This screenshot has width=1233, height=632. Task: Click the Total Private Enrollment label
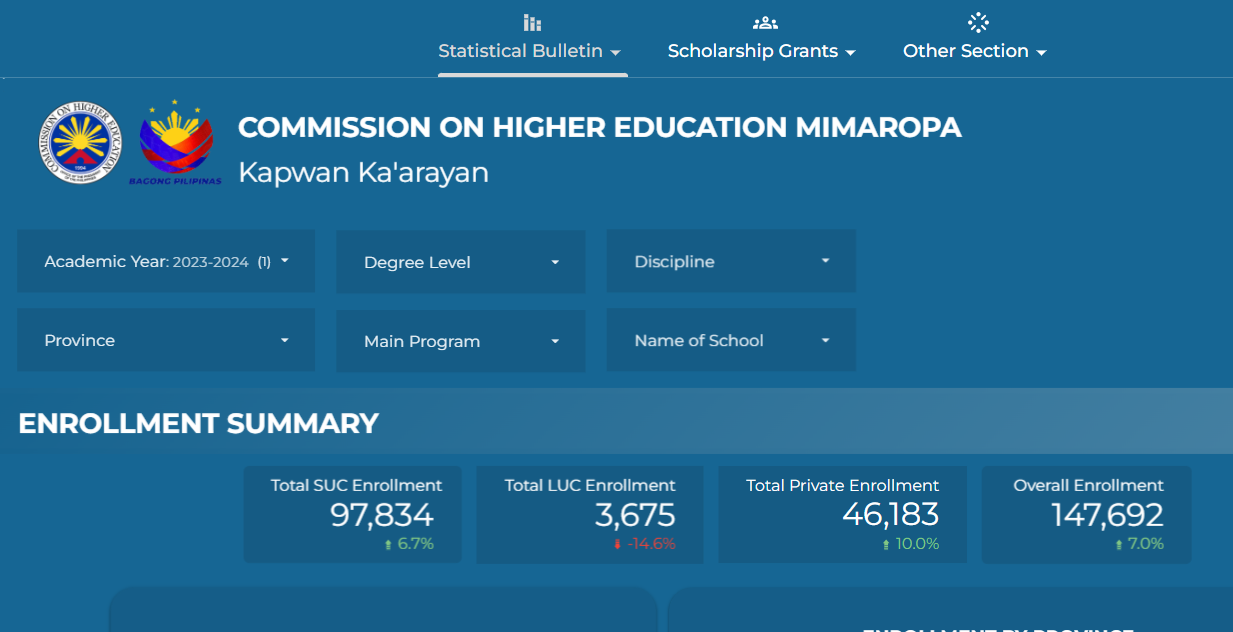(843, 485)
